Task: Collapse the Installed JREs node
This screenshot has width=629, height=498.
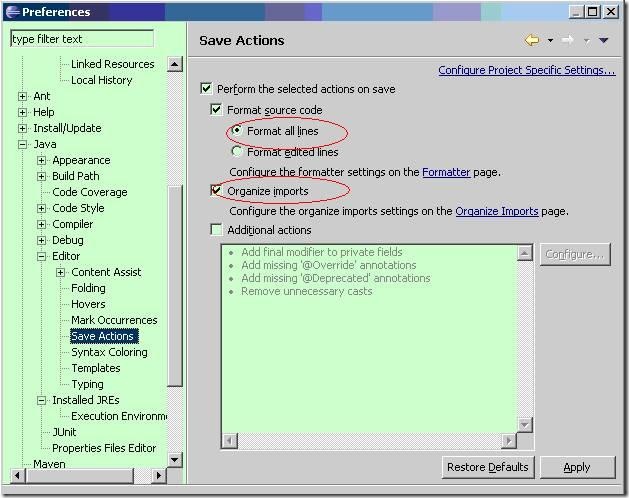Action: [41, 400]
